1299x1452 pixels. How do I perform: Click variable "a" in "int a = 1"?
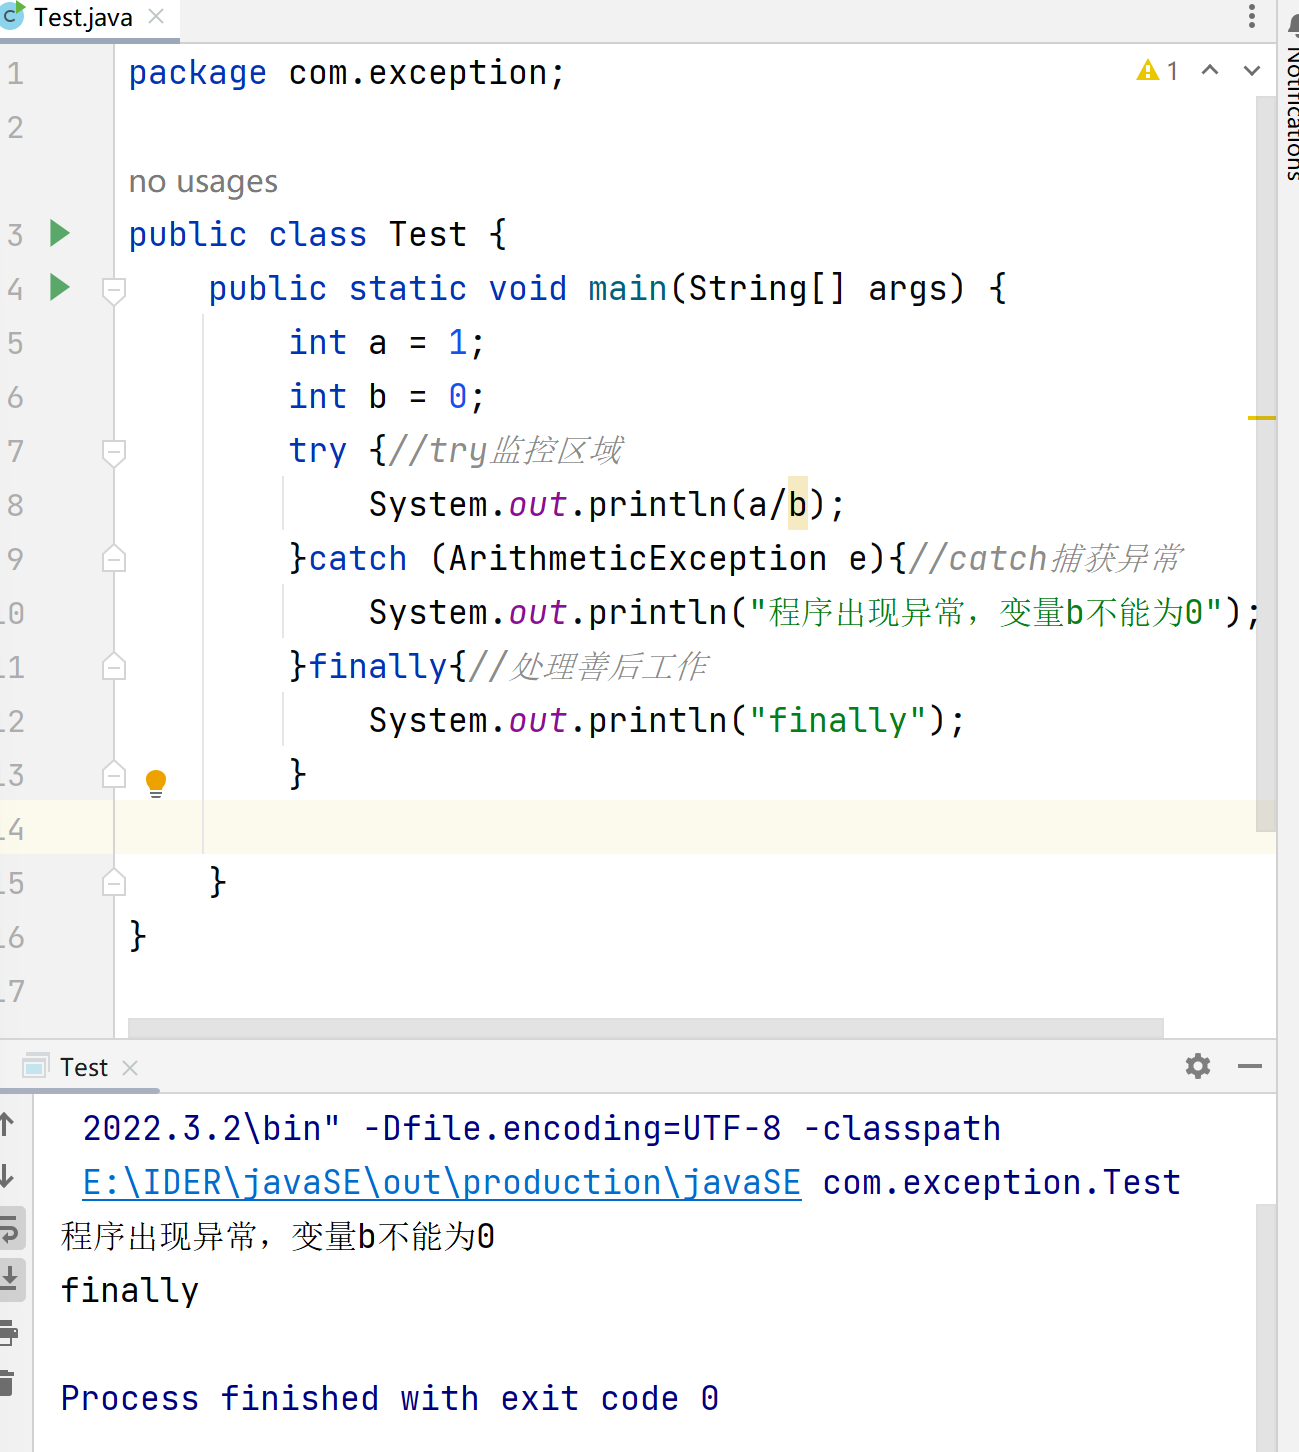378,343
